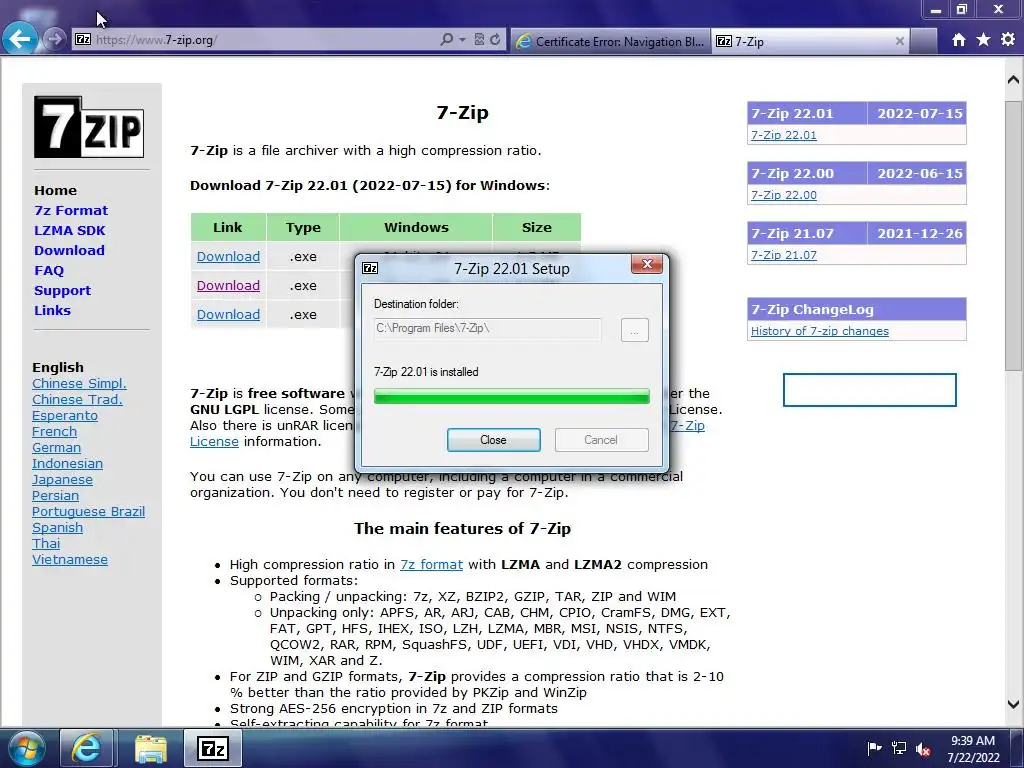The height and width of the screenshot is (768, 1024).
Task: Open the 7-Zip 22.00 news link
Action: (784, 195)
